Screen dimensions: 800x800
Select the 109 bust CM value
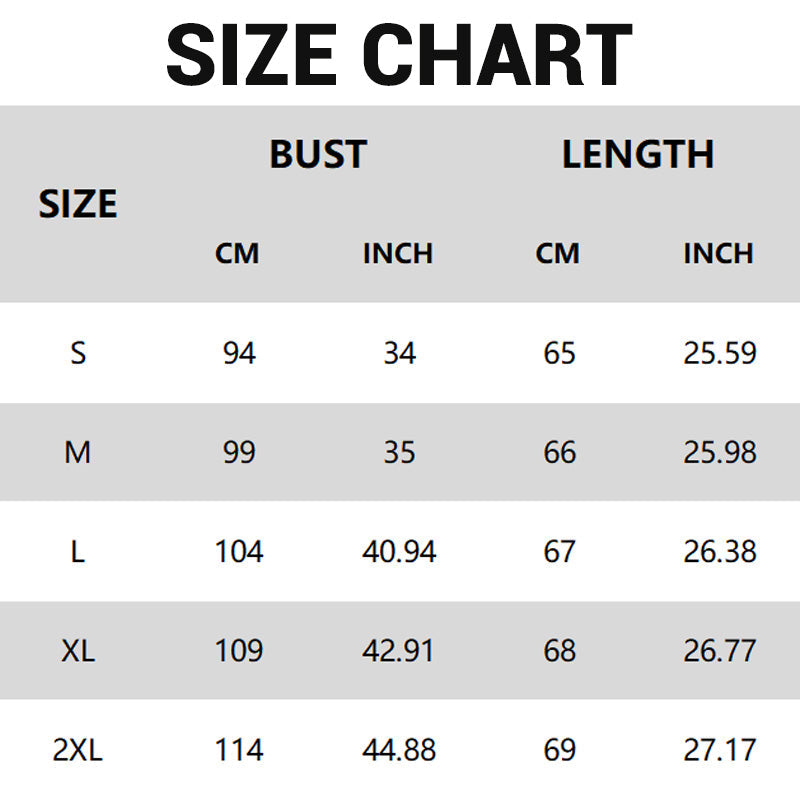(239, 651)
